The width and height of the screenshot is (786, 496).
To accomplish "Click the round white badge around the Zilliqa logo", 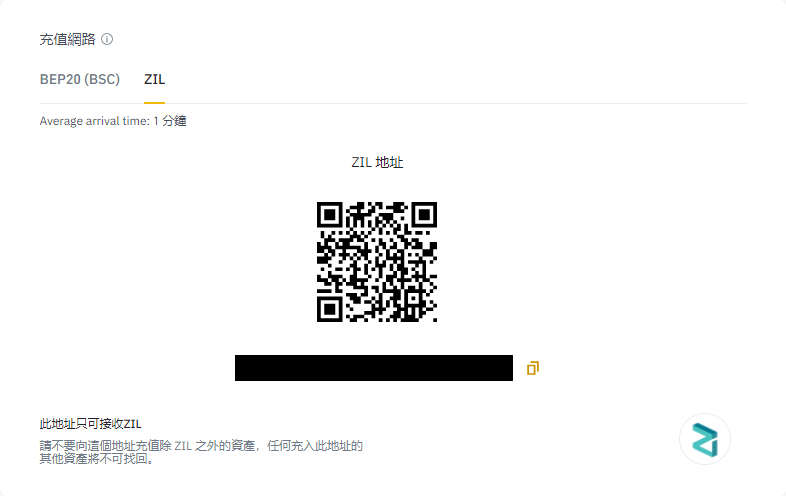I will [x=705, y=439].
